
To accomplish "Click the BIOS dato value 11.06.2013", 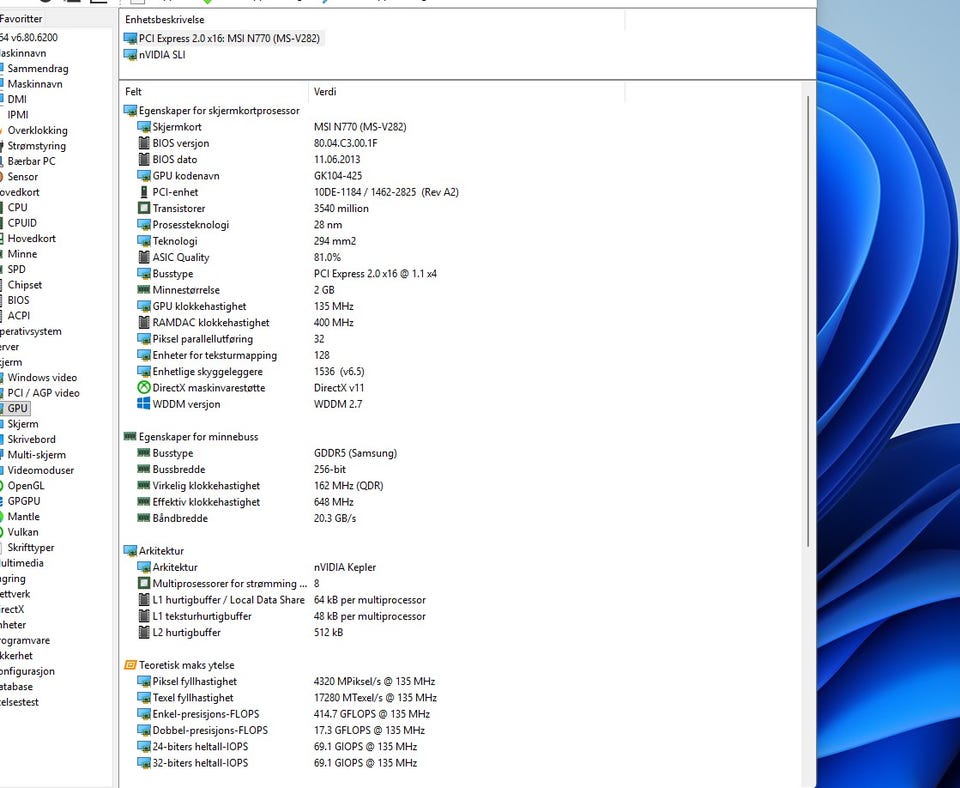I will pyautogui.click(x=339, y=159).
